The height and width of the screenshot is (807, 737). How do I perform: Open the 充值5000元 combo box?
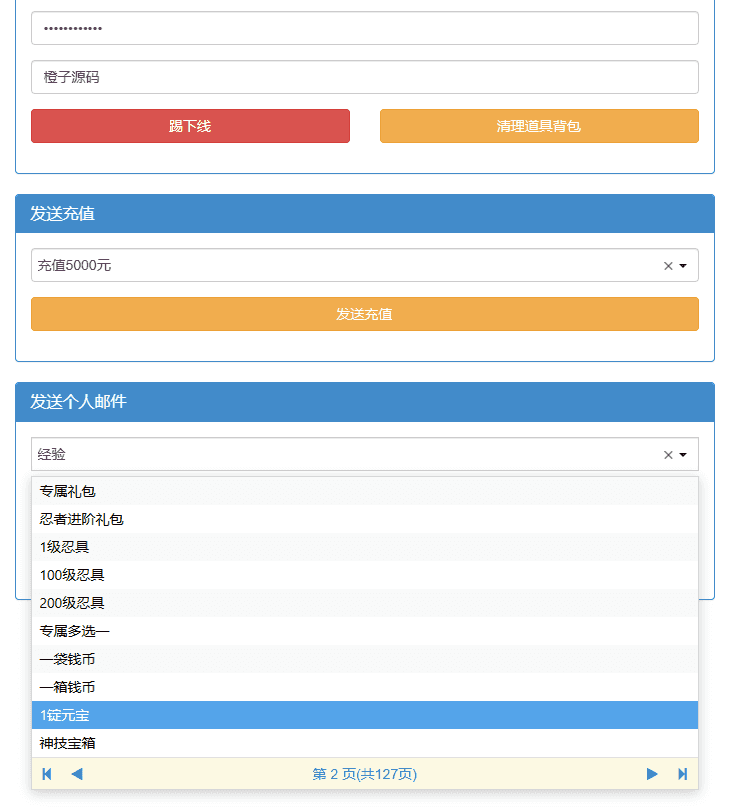pos(340,266)
